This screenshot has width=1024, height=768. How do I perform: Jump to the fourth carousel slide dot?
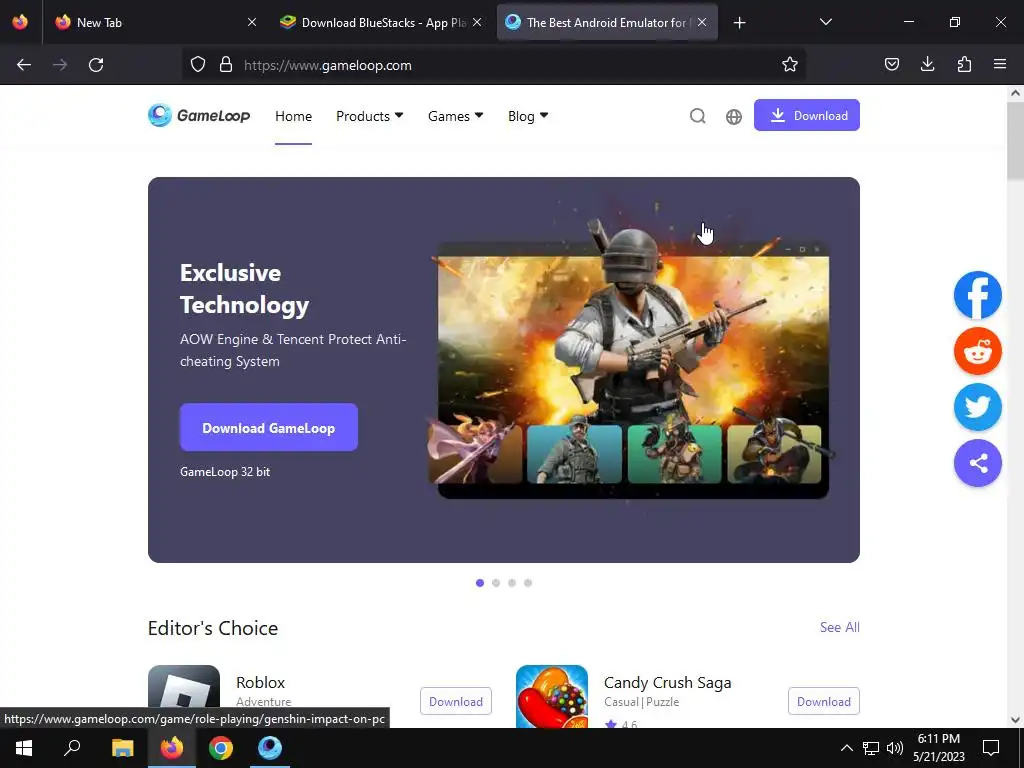(528, 583)
